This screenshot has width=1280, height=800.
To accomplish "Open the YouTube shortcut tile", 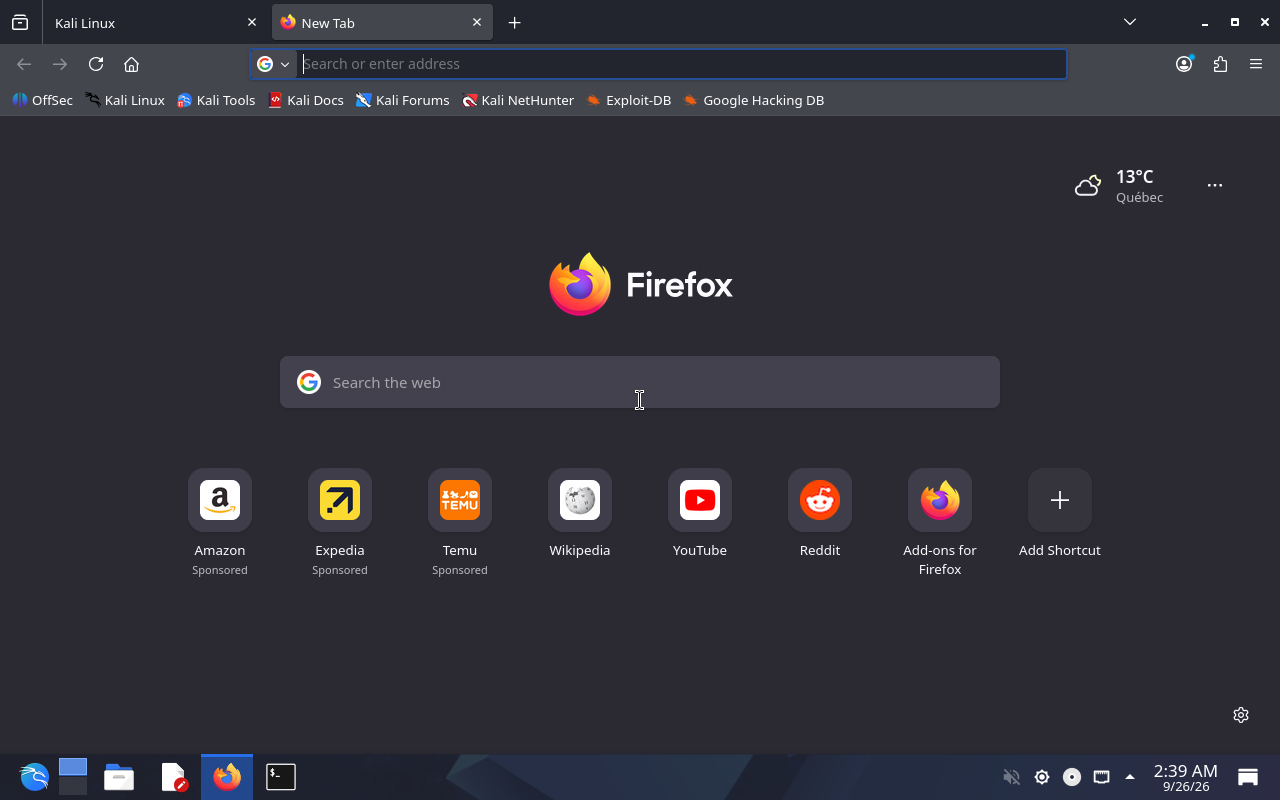I will [x=700, y=513].
